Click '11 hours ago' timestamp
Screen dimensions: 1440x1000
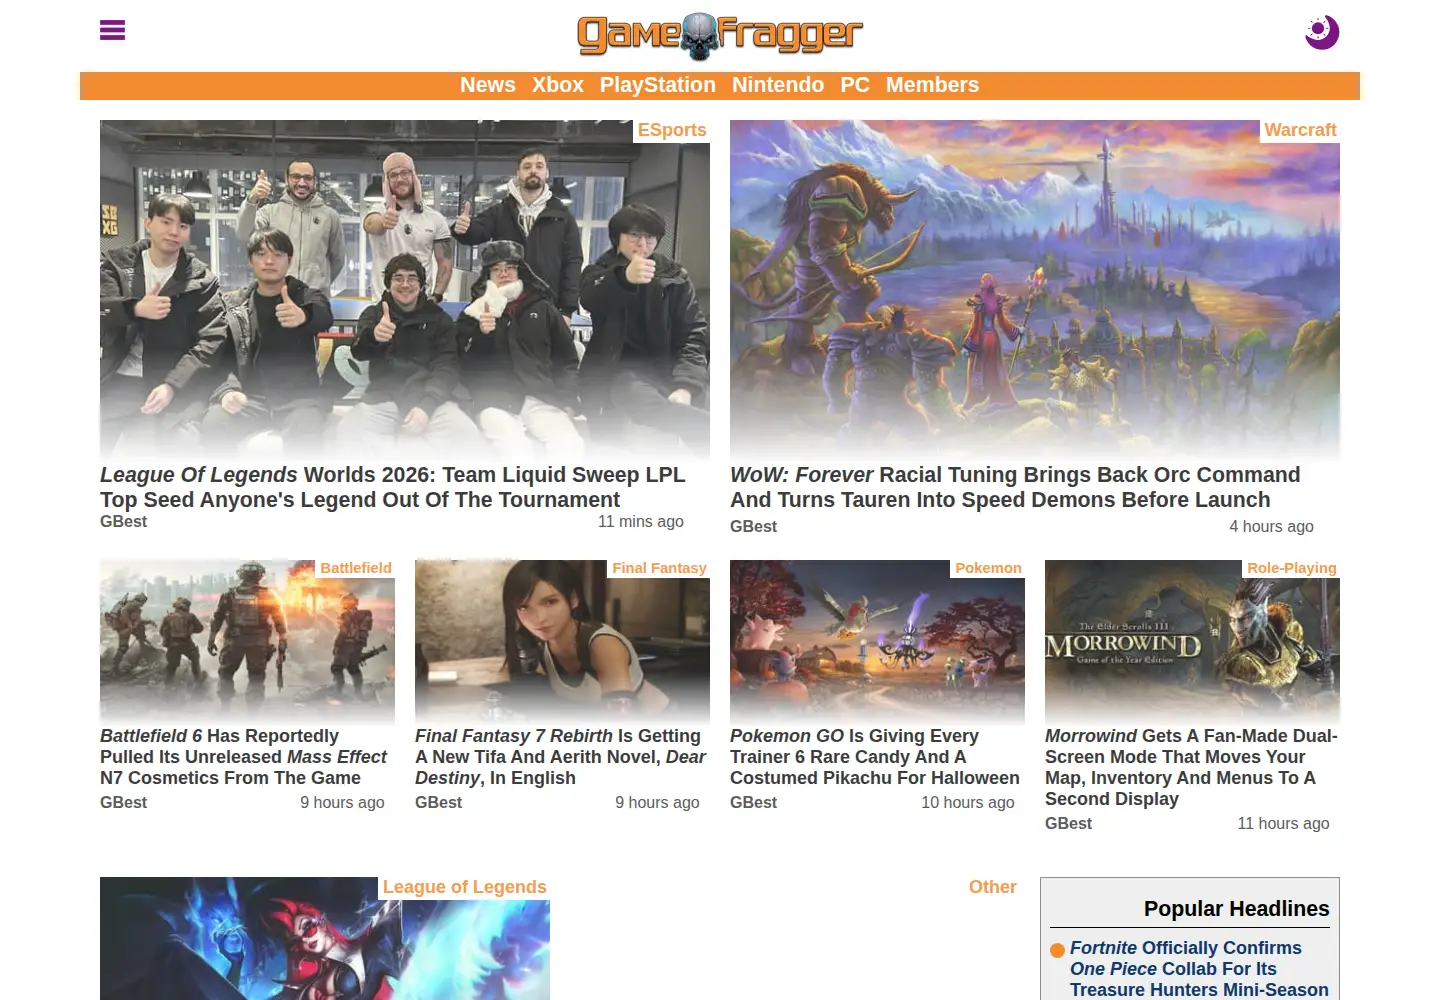(1283, 824)
